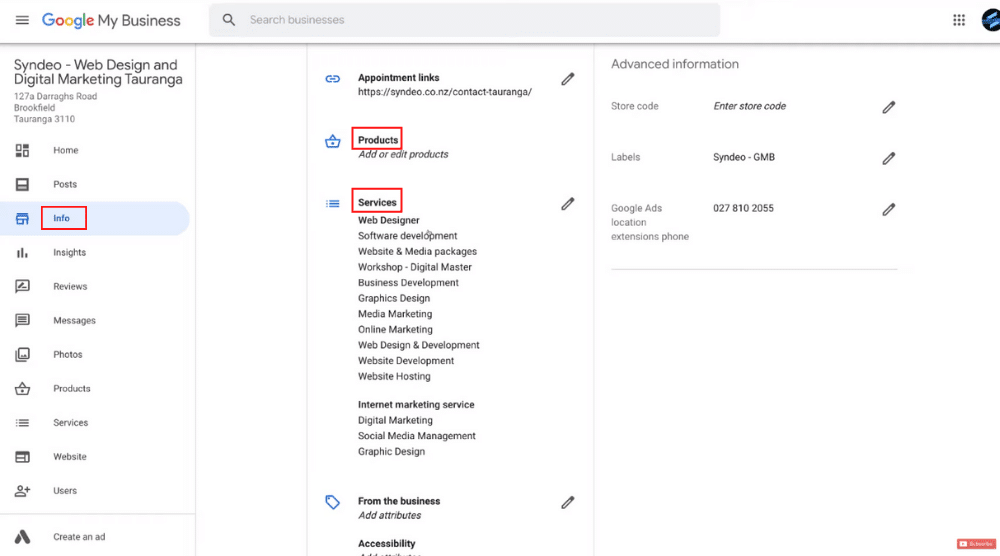Edit From the business attributes pencil
The image size is (1000, 556).
[x=568, y=502]
